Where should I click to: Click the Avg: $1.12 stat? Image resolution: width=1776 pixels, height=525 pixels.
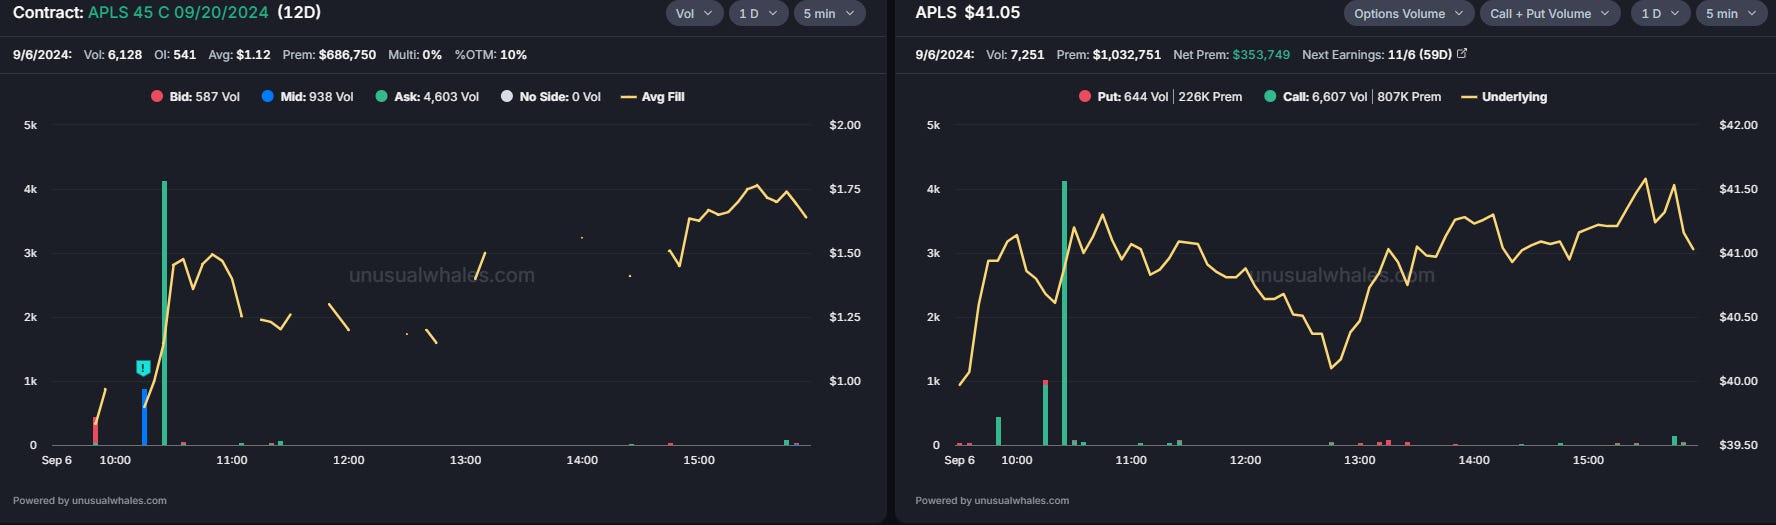click(239, 55)
